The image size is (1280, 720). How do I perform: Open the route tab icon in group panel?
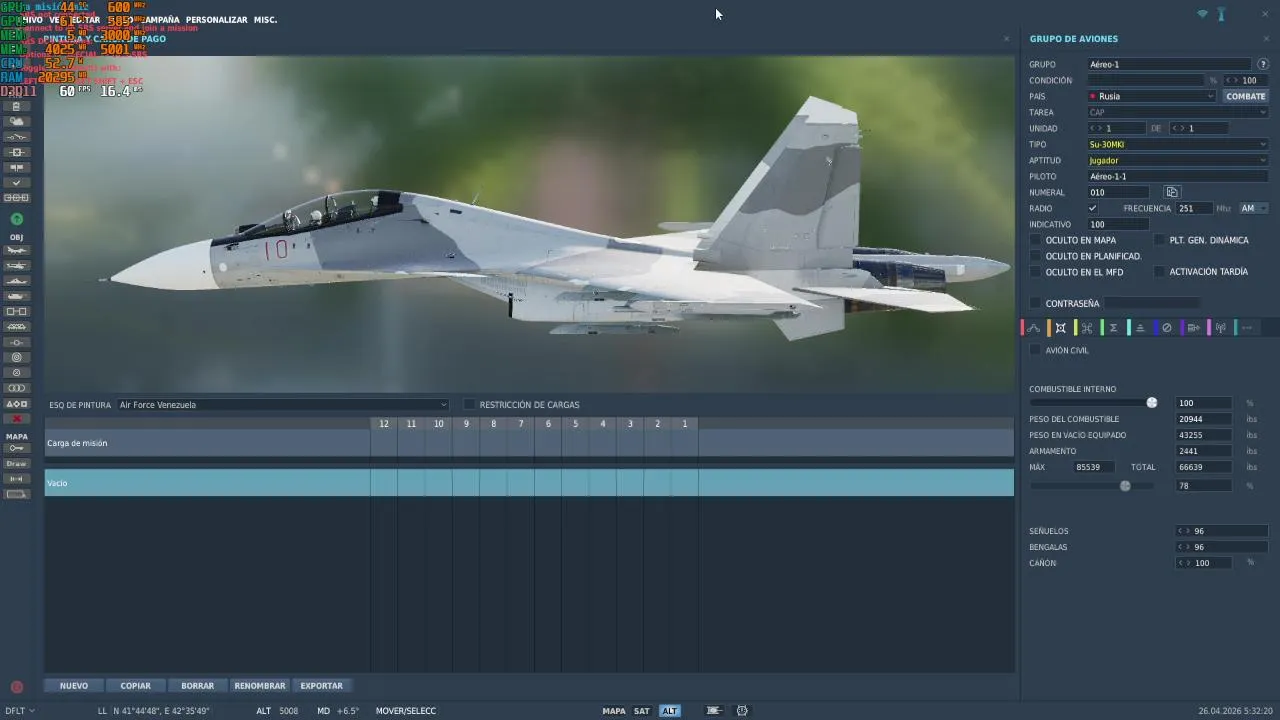coord(1034,328)
